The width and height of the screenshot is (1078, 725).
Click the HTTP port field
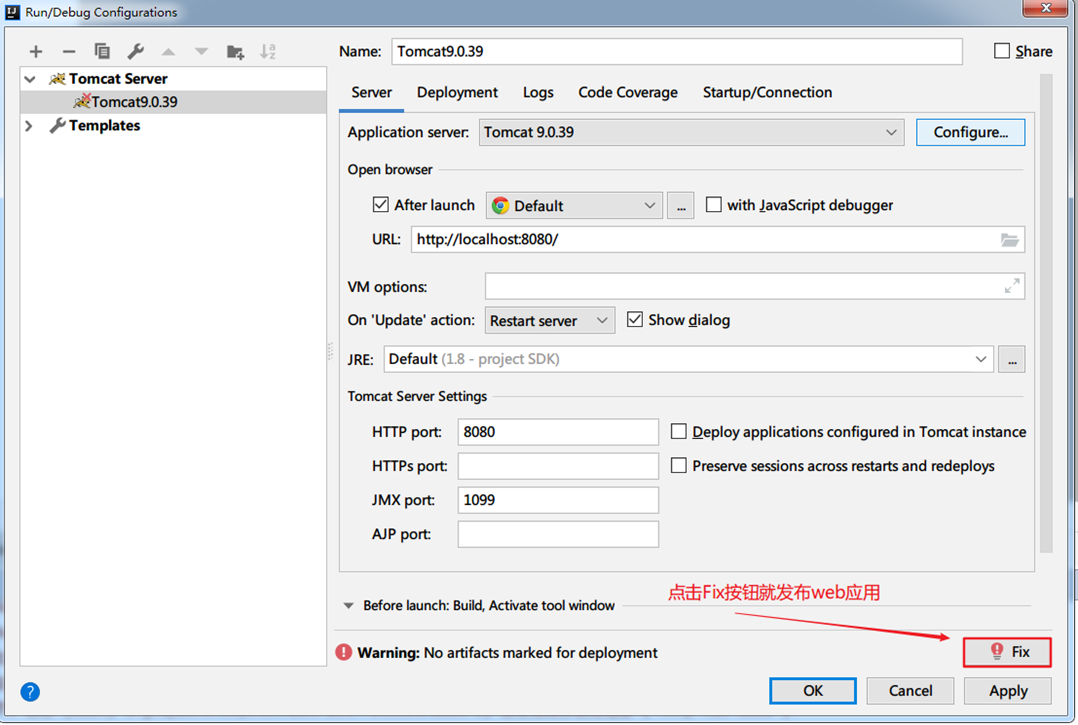click(x=558, y=432)
